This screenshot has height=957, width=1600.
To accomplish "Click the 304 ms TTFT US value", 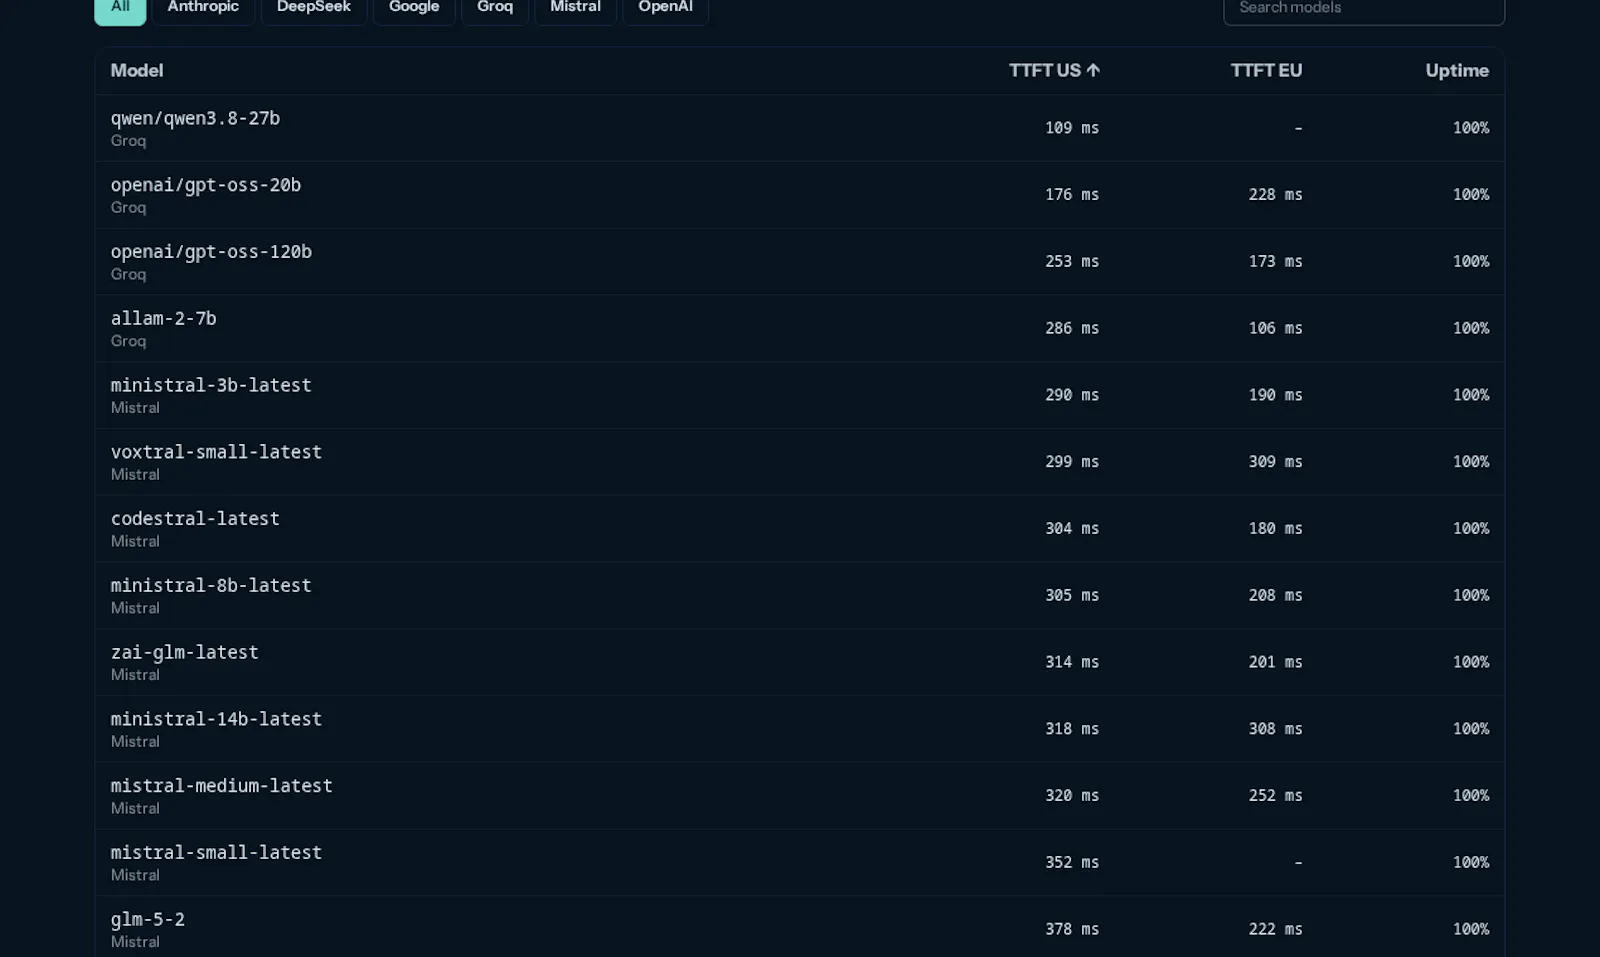I will (1072, 529).
